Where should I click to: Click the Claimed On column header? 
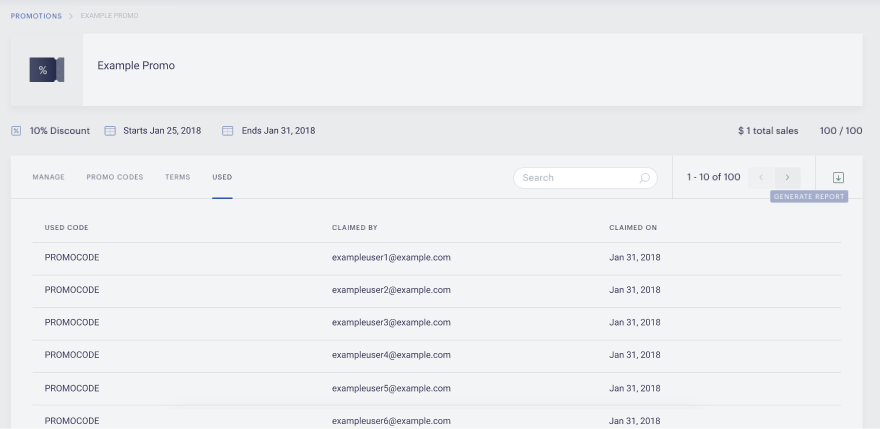tap(633, 227)
